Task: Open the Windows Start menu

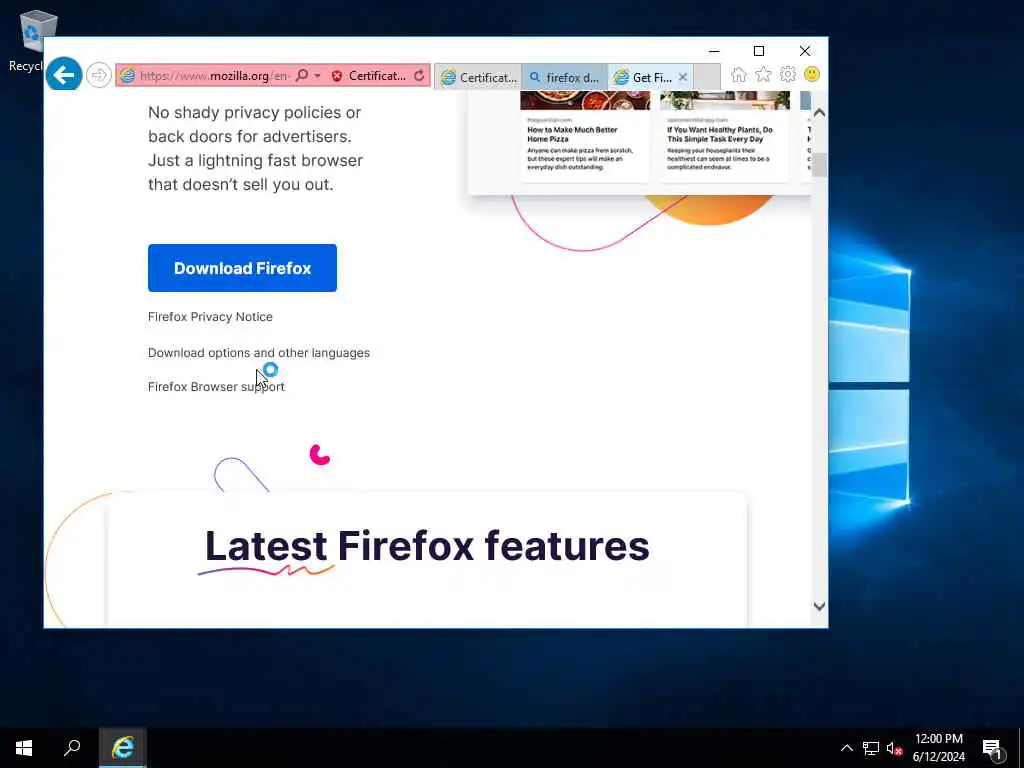Action: tap(24, 748)
